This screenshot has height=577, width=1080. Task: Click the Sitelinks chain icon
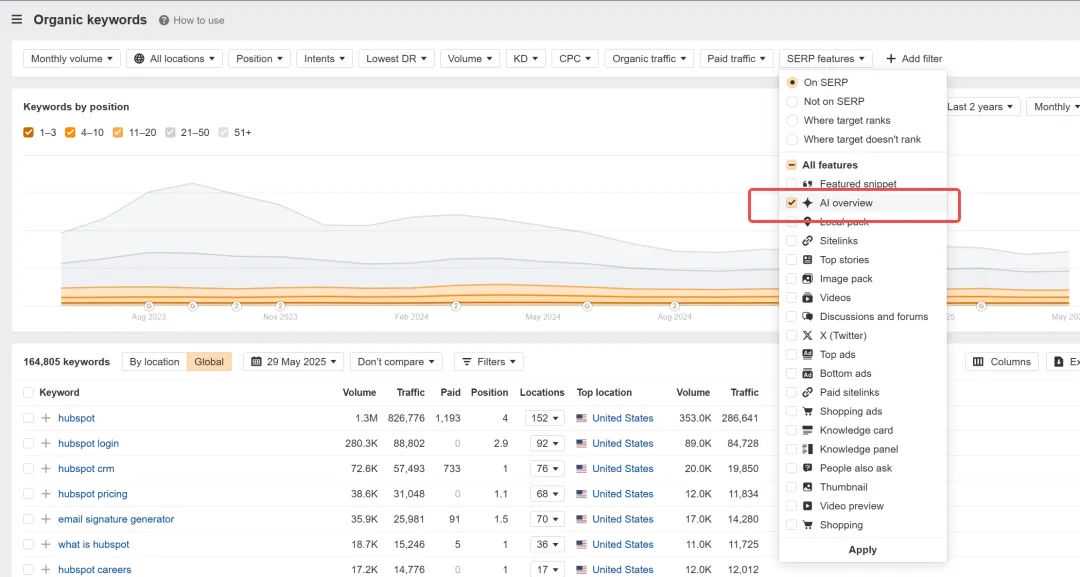[x=807, y=241]
